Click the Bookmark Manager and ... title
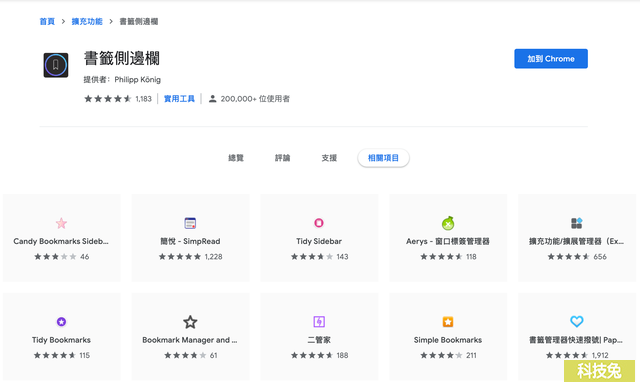640x387 pixels. [190, 340]
